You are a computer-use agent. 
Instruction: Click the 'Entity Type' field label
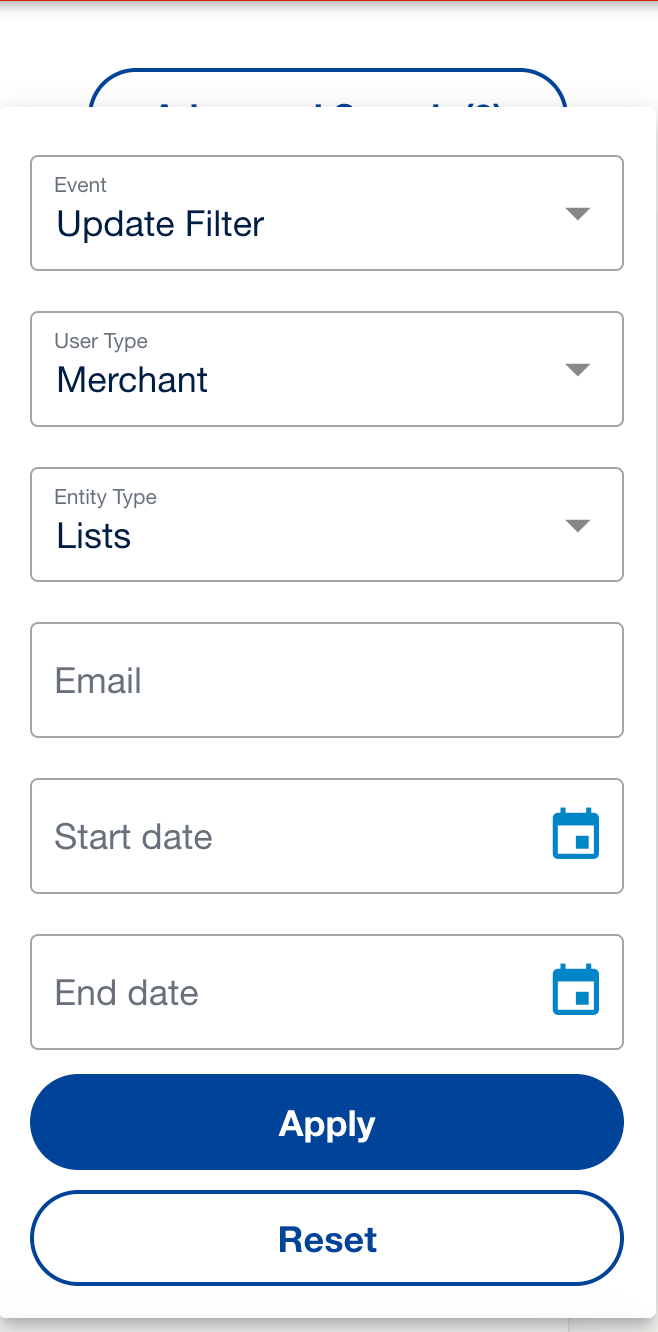tap(105, 497)
